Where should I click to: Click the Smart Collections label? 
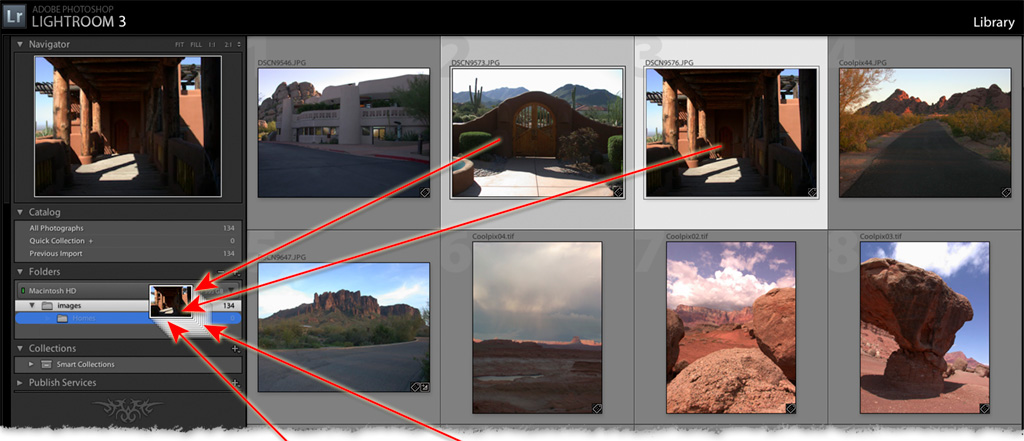click(86, 365)
